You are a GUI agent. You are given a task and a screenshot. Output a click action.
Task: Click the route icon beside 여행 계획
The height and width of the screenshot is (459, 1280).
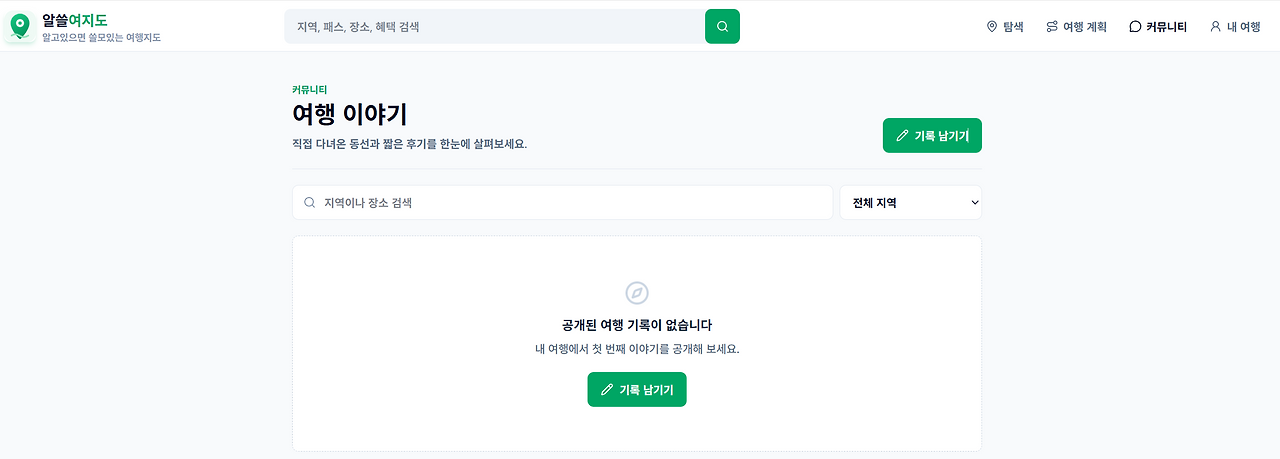pyautogui.click(x=1052, y=27)
